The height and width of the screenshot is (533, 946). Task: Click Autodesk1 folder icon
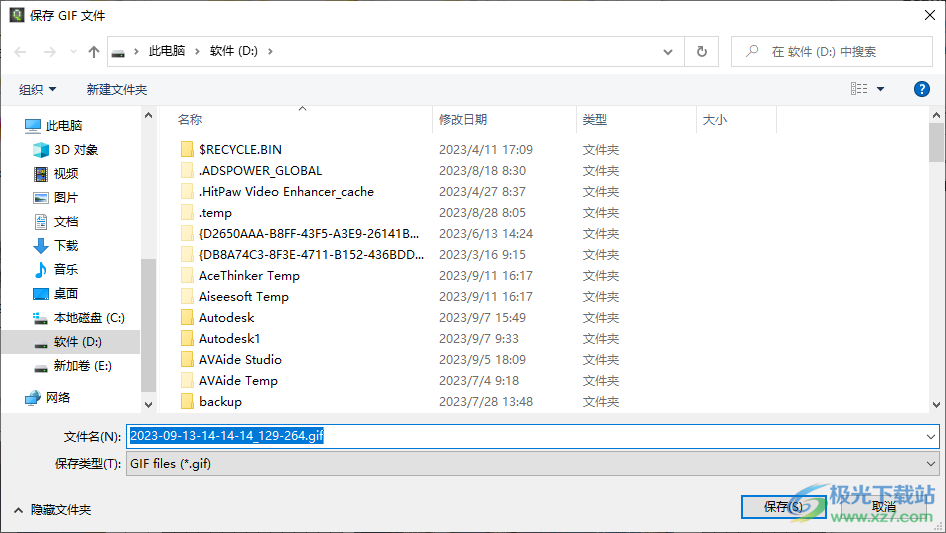pyautogui.click(x=188, y=339)
